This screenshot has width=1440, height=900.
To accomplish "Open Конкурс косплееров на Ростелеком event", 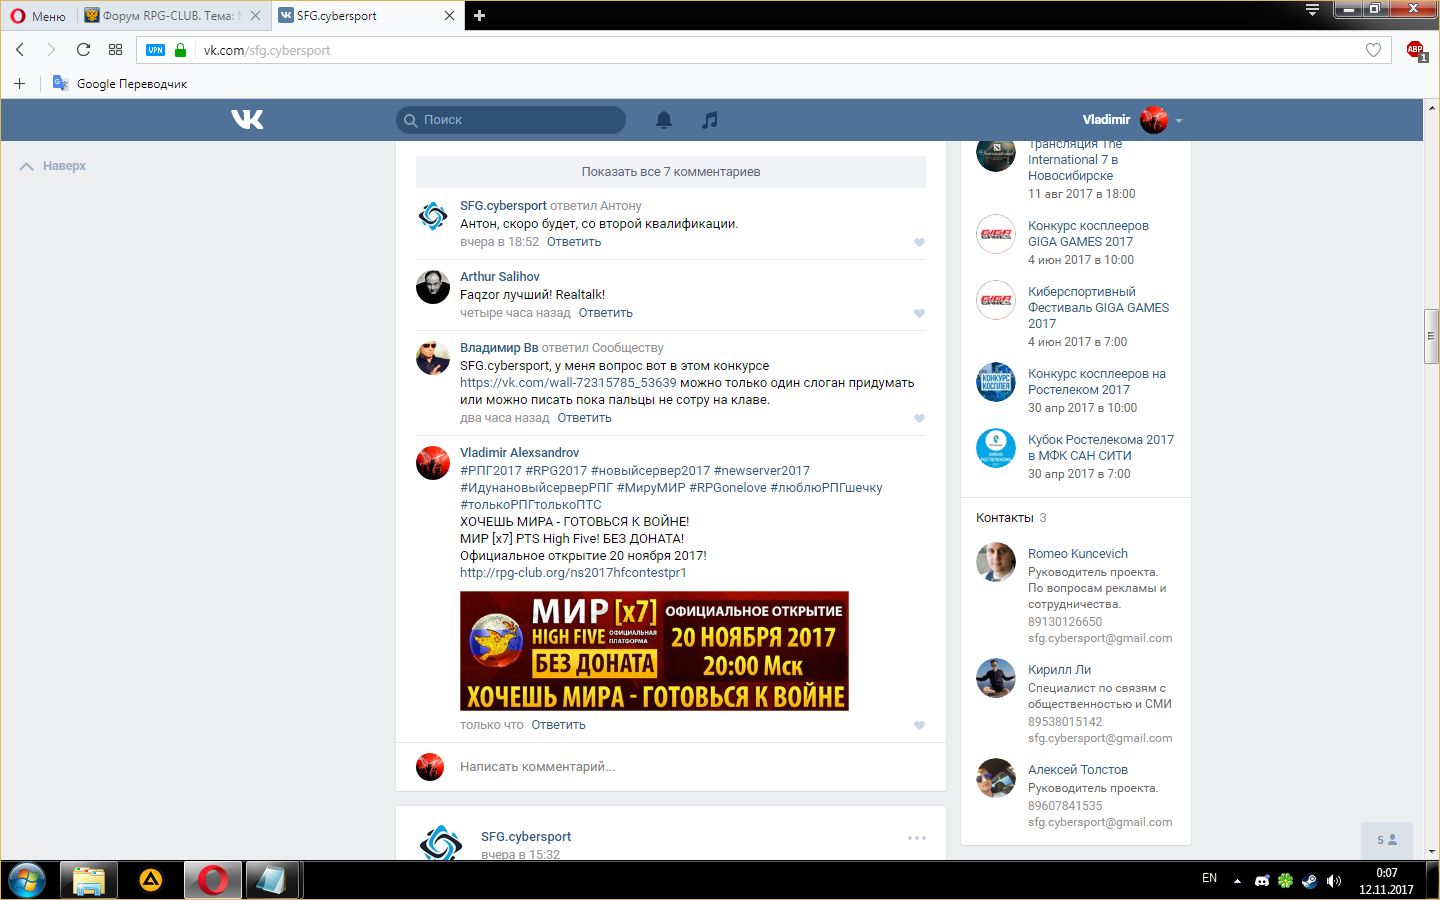I will click(1097, 382).
